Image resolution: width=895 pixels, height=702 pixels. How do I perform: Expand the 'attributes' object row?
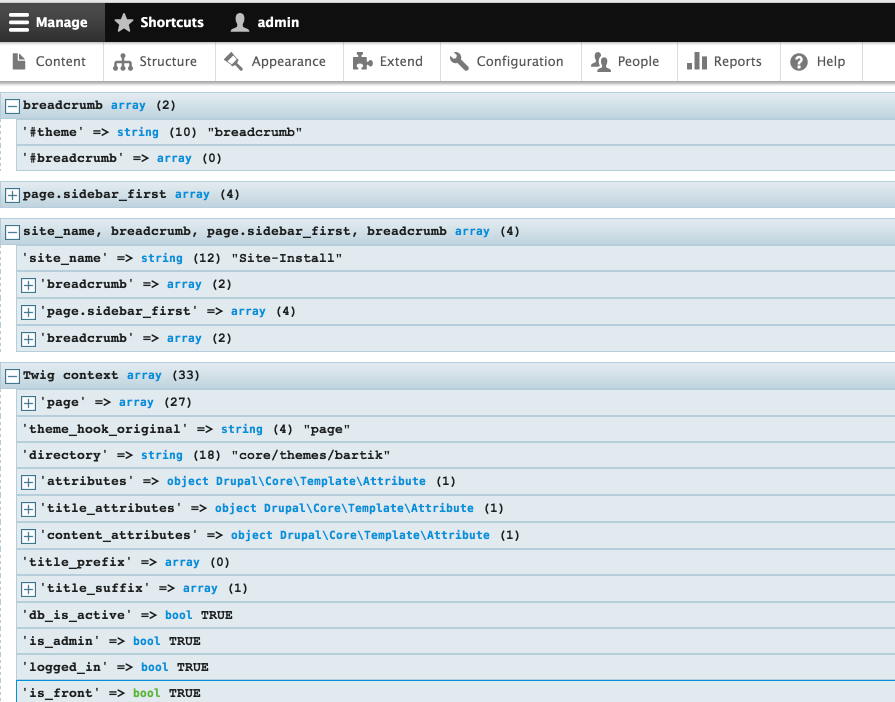coord(28,482)
